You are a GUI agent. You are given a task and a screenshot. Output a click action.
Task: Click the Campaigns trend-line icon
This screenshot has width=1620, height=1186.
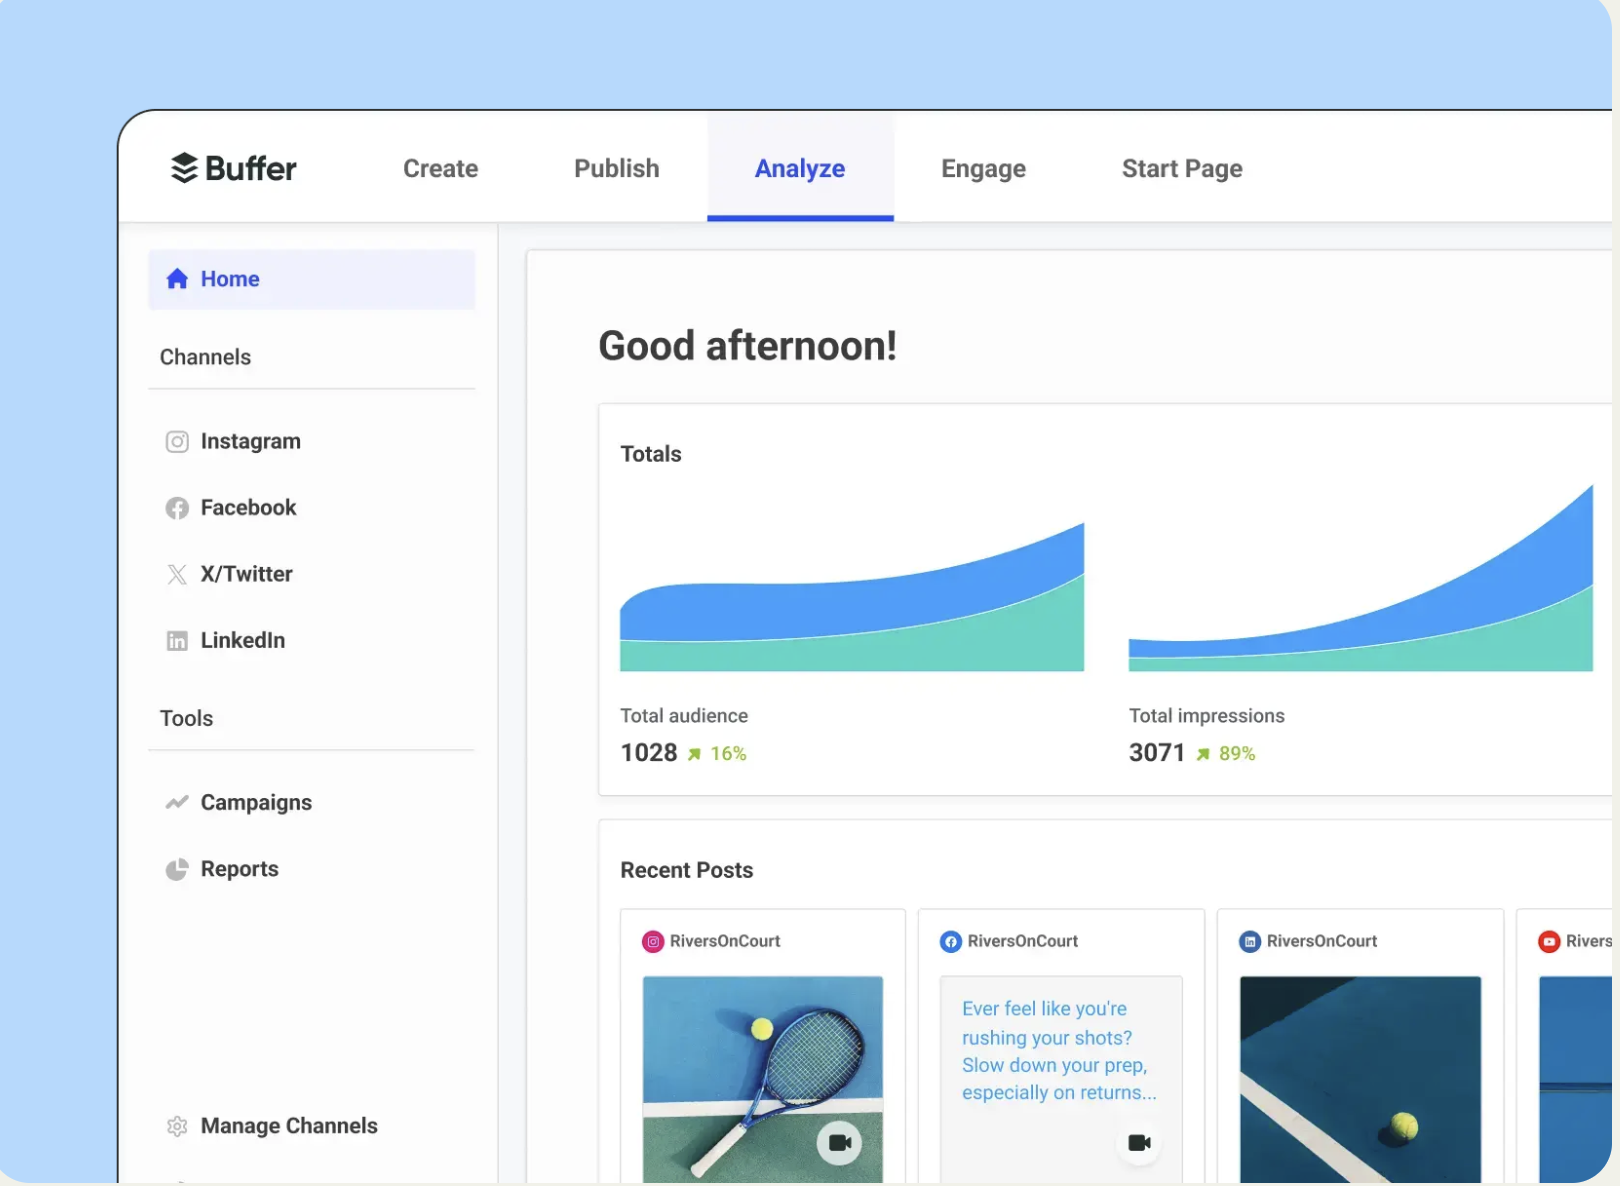(x=177, y=802)
